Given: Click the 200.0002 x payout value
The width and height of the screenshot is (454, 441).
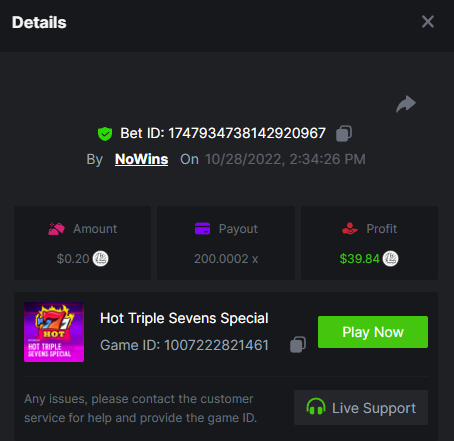Looking at the screenshot, I should click(226, 259).
